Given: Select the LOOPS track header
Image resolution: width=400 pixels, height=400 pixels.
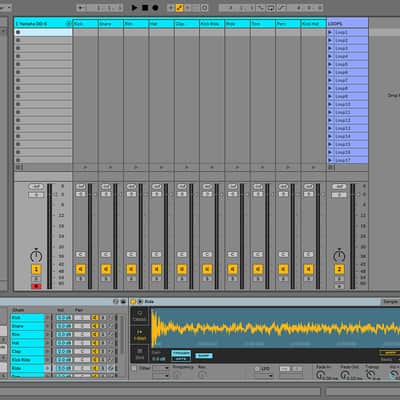Looking at the screenshot, I should click(347, 24).
